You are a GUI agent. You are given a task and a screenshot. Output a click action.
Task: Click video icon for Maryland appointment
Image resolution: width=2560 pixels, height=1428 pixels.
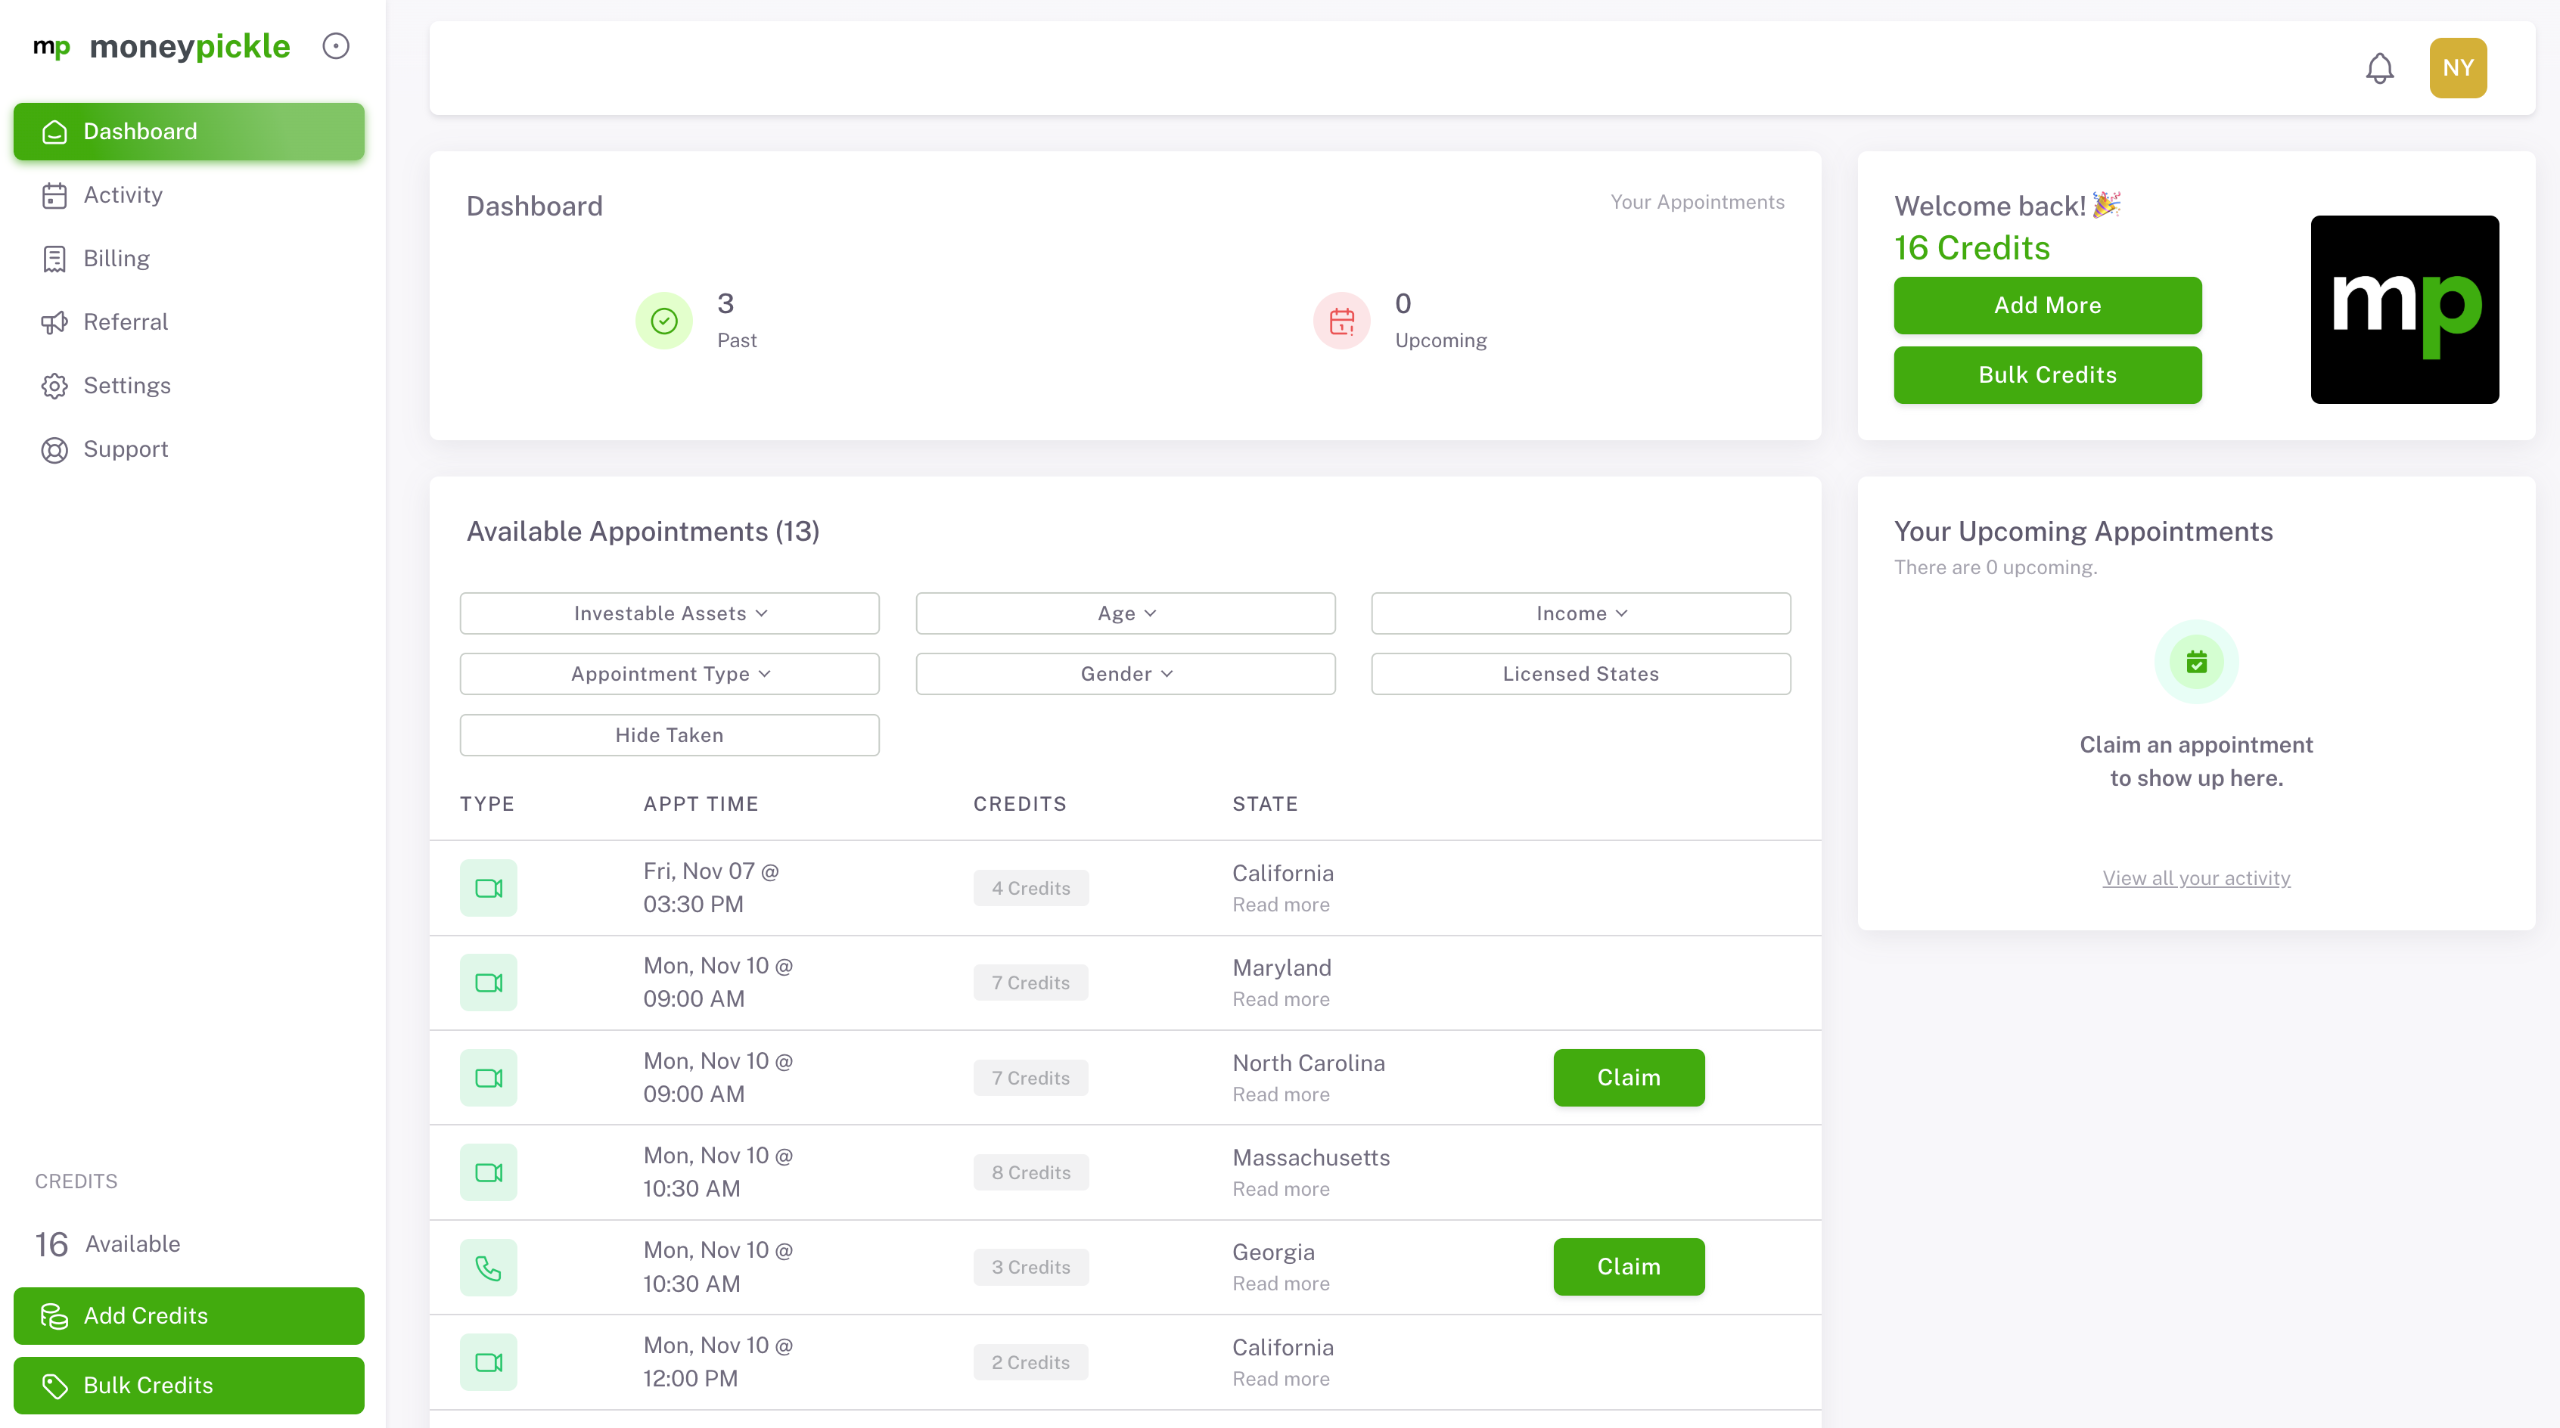point(488,982)
